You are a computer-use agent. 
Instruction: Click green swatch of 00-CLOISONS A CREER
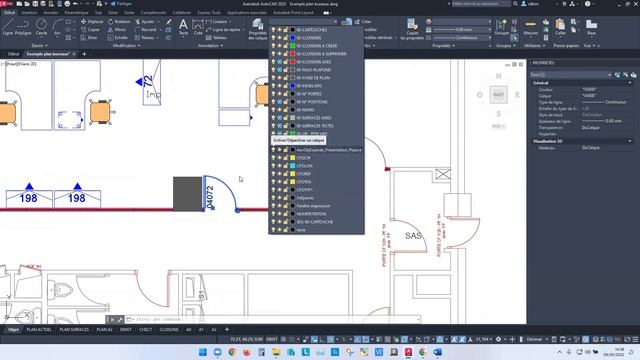(292, 46)
